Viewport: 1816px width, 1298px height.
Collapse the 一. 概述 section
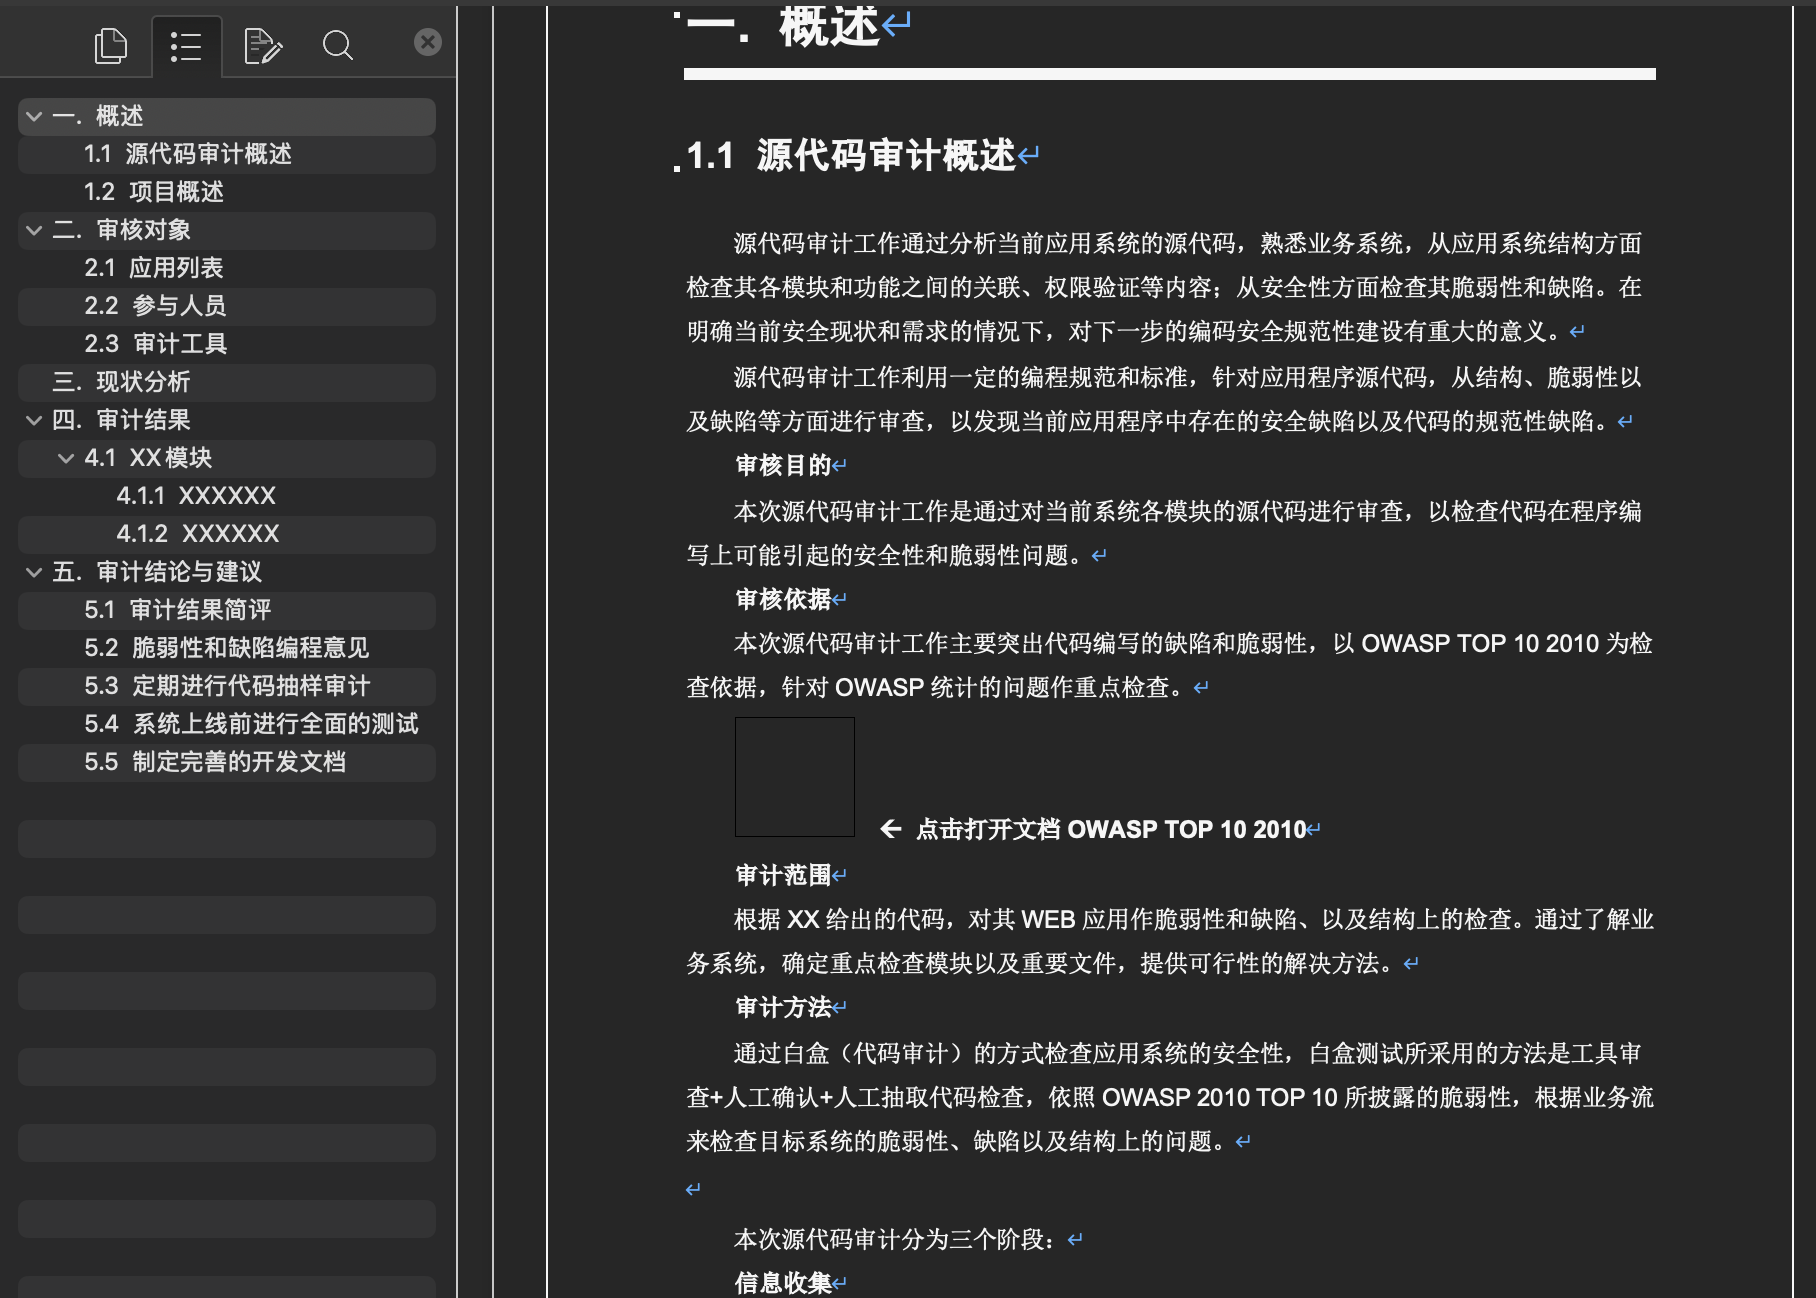pos(34,117)
